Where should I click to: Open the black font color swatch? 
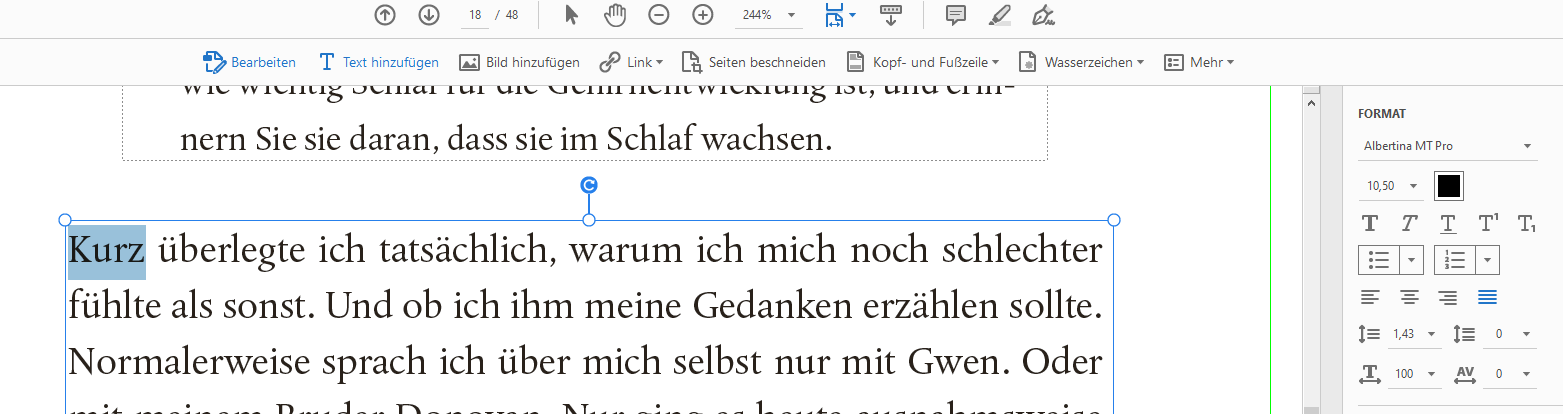tap(1449, 186)
